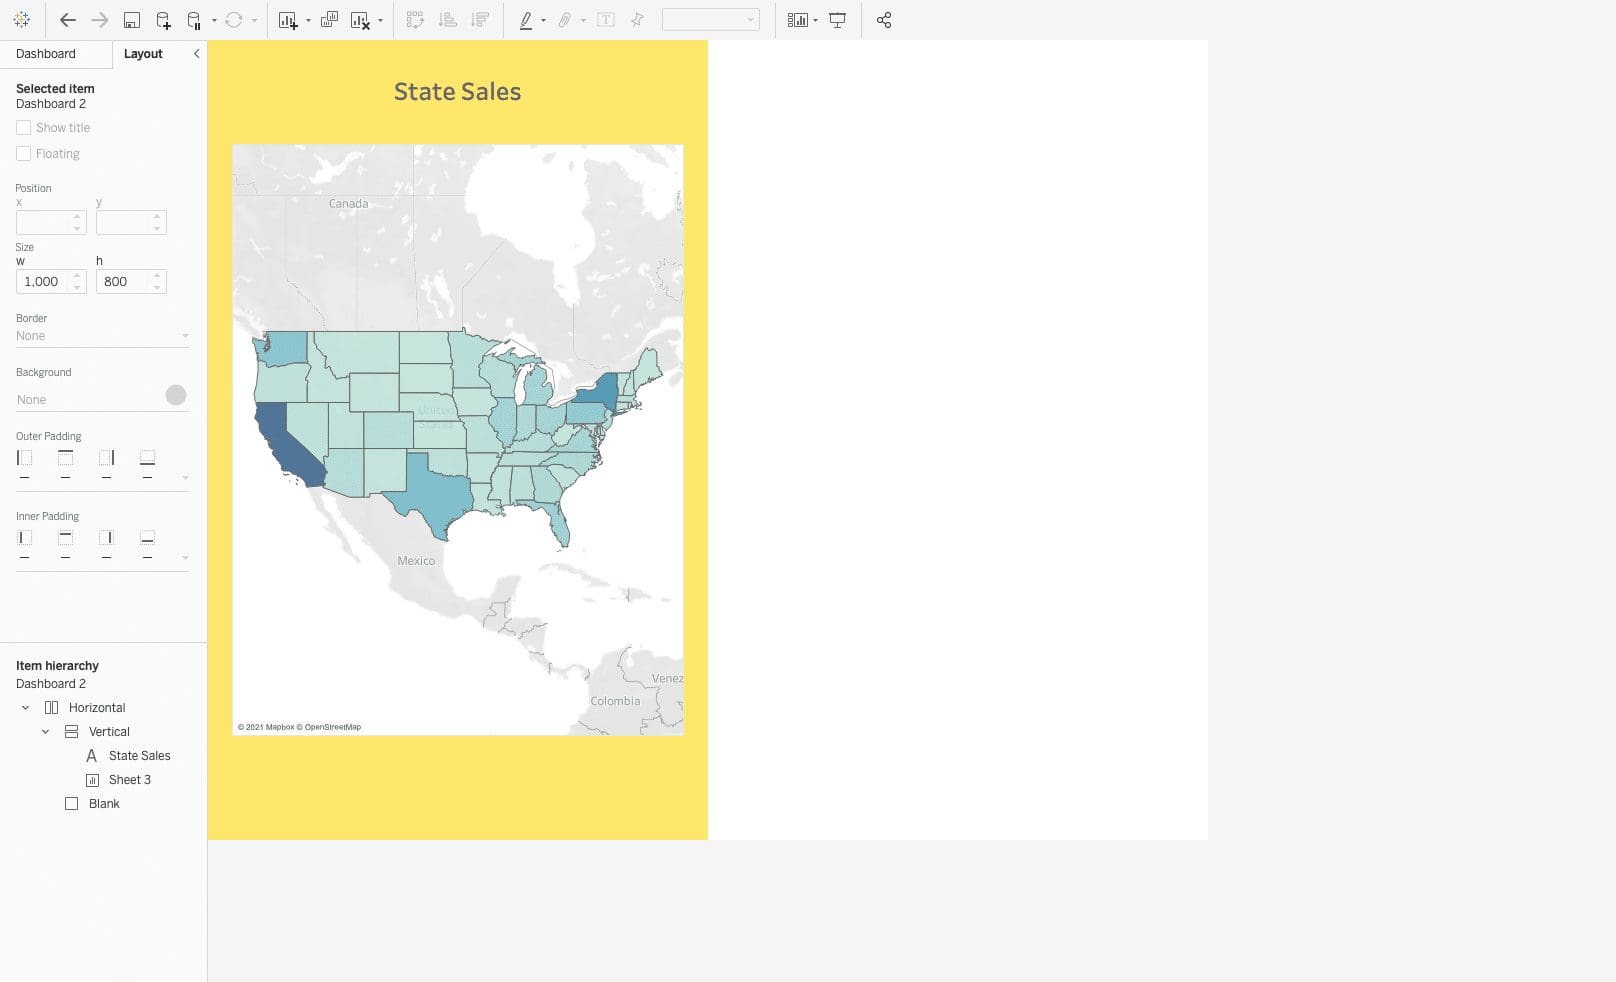This screenshot has width=1616, height=982.
Task: Select Sheet 3 in the item hierarchy
Action: tap(131, 779)
